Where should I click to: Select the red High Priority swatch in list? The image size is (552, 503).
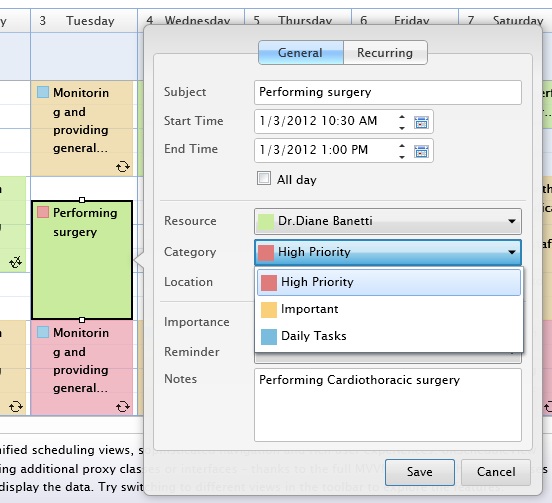[x=269, y=283]
